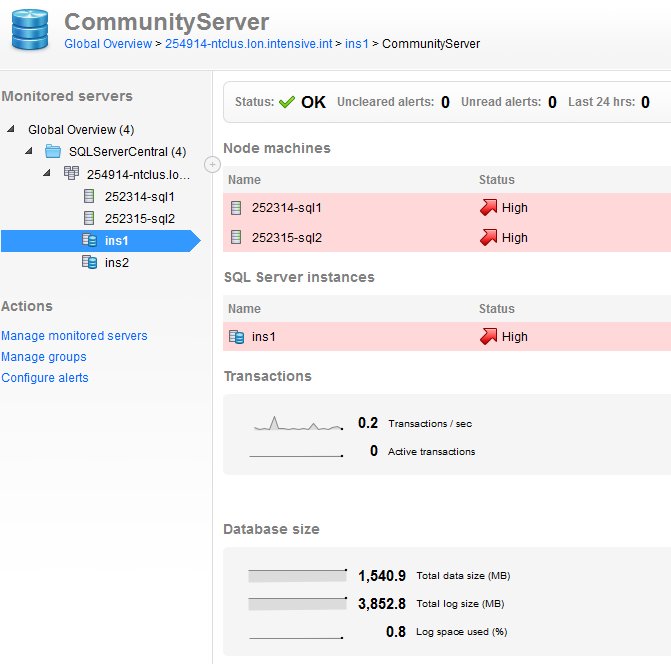Image resolution: width=671 pixels, height=664 pixels.
Task: Click the sidebar collapse handle button
Action: point(211,164)
